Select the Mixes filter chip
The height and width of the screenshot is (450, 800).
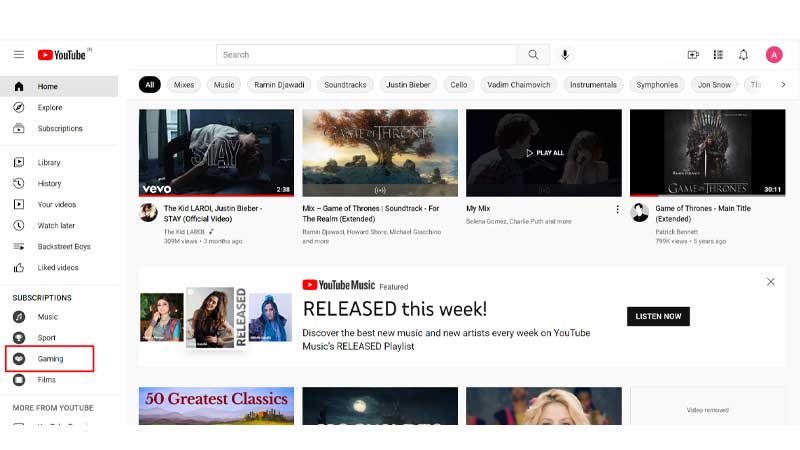(184, 85)
